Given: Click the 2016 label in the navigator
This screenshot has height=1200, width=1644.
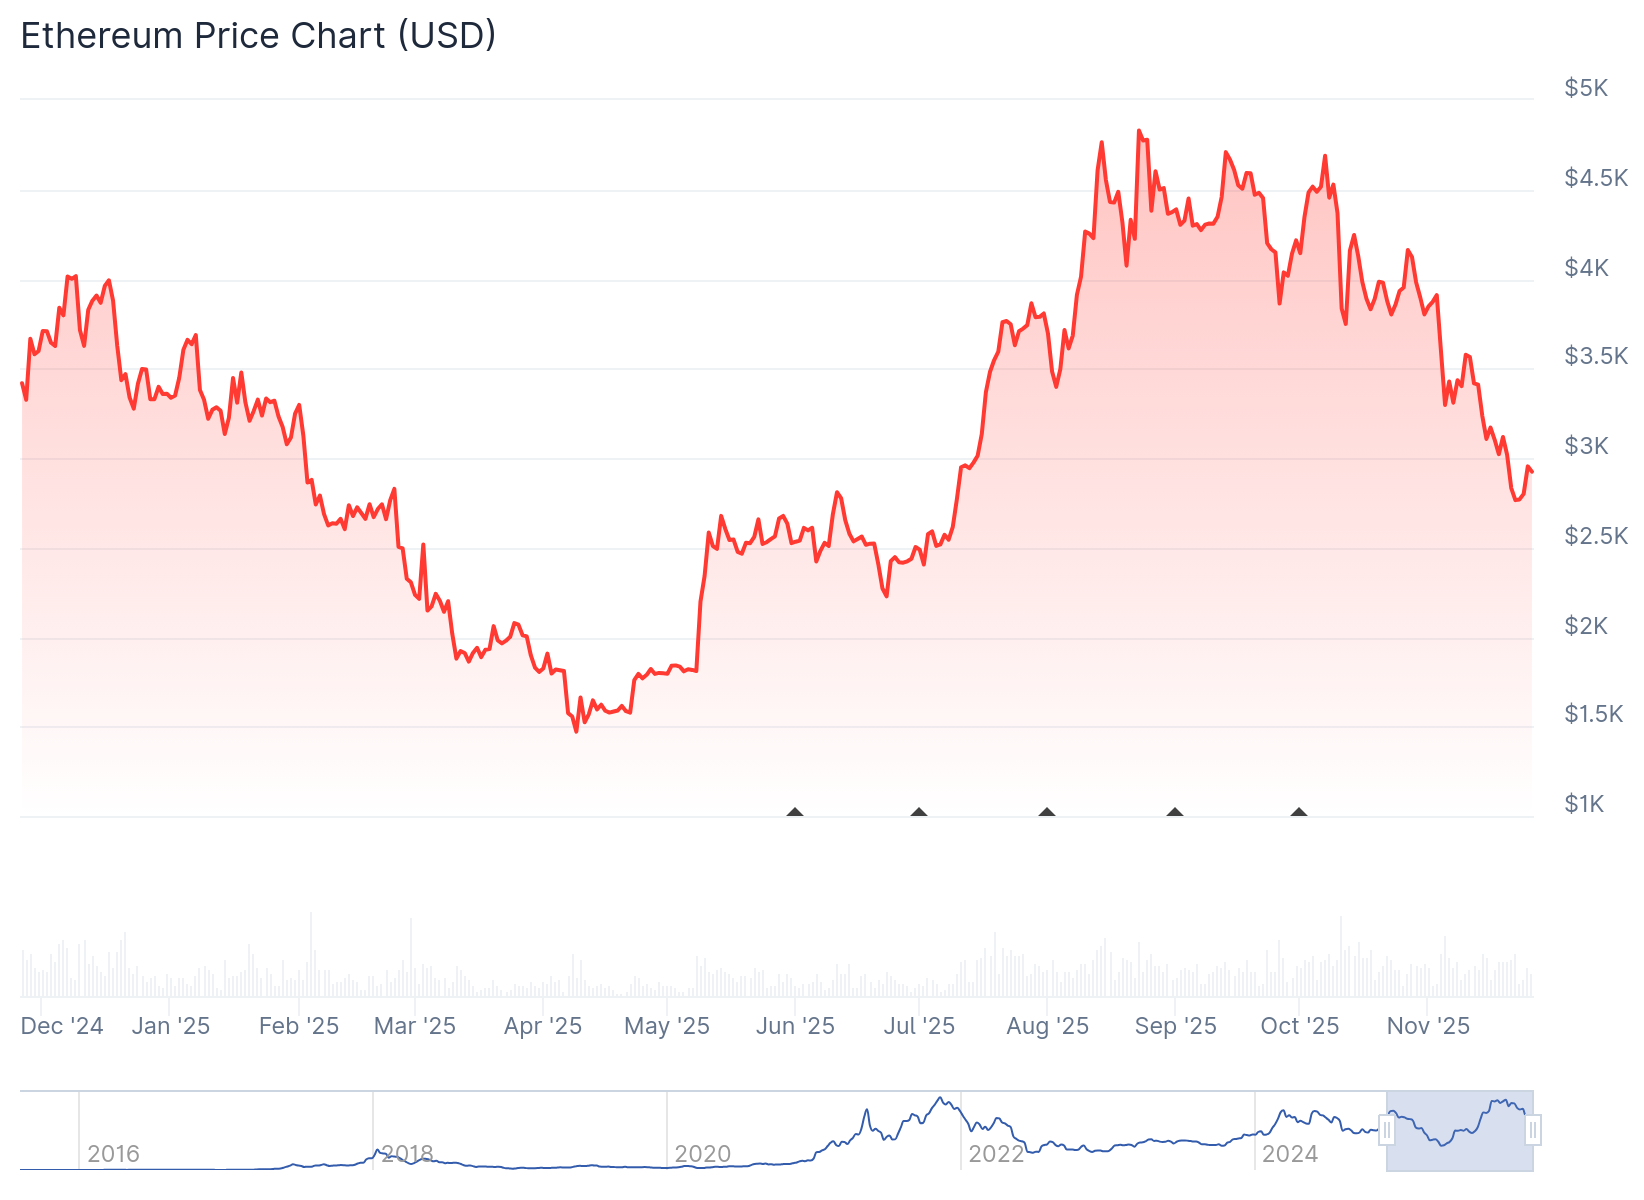Looking at the screenshot, I should (113, 1154).
